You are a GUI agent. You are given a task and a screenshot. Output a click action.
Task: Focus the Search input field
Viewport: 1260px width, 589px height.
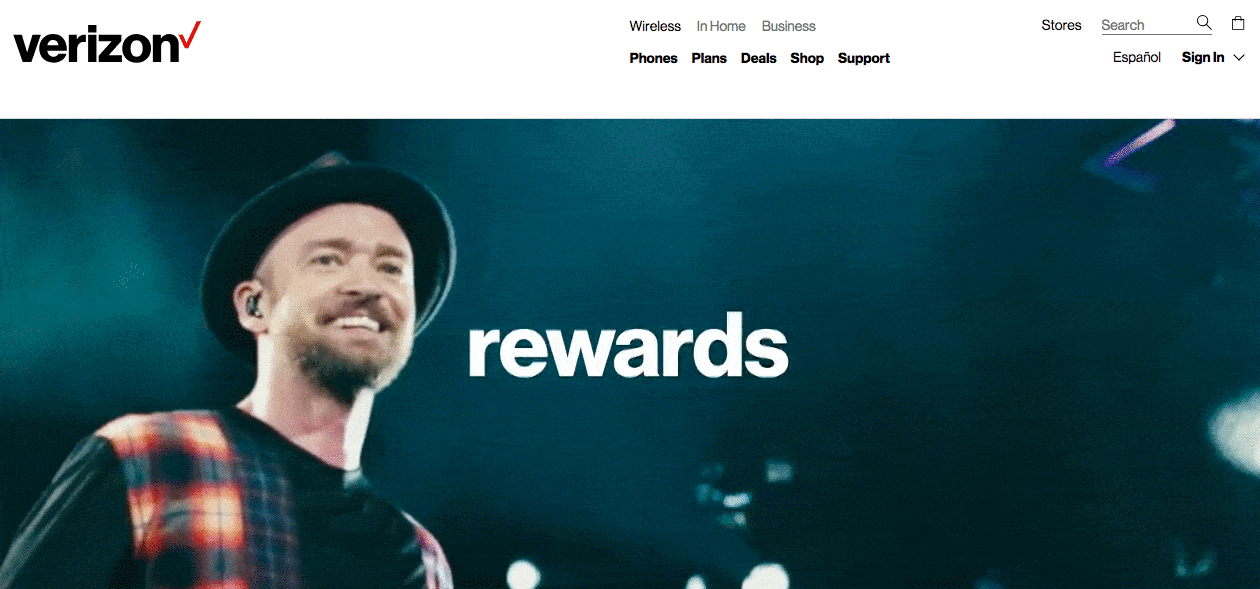pyautogui.click(x=1146, y=25)
